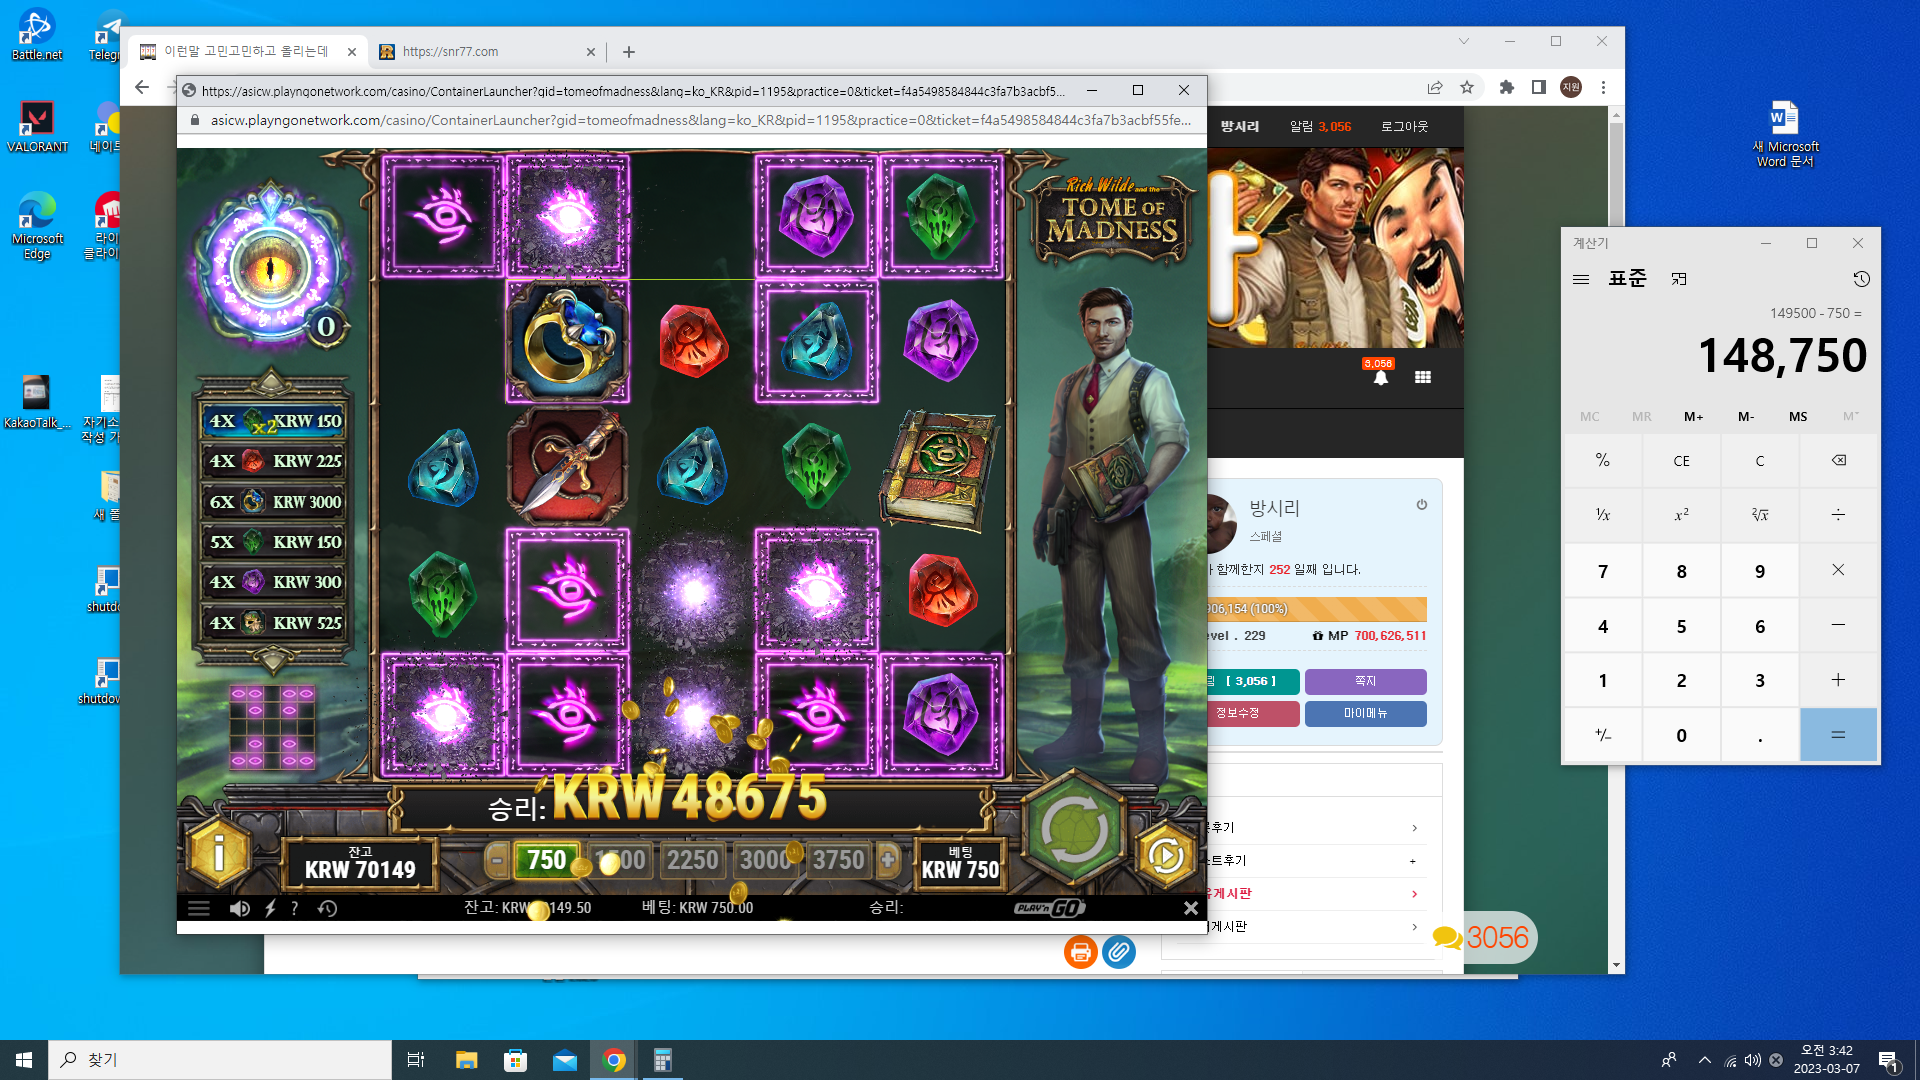Open File Explorer from the taskbar
The image size is (1920, 1080).
[x=466, y=1060]
